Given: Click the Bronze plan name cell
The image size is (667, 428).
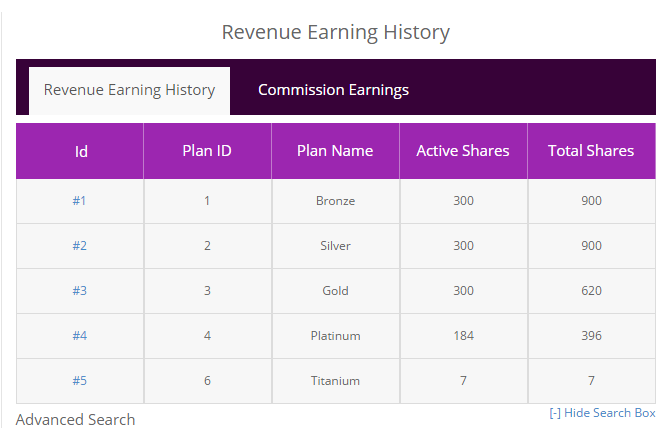Looking at the screenshot, I should pyautogui.click(x=335, y=201).
